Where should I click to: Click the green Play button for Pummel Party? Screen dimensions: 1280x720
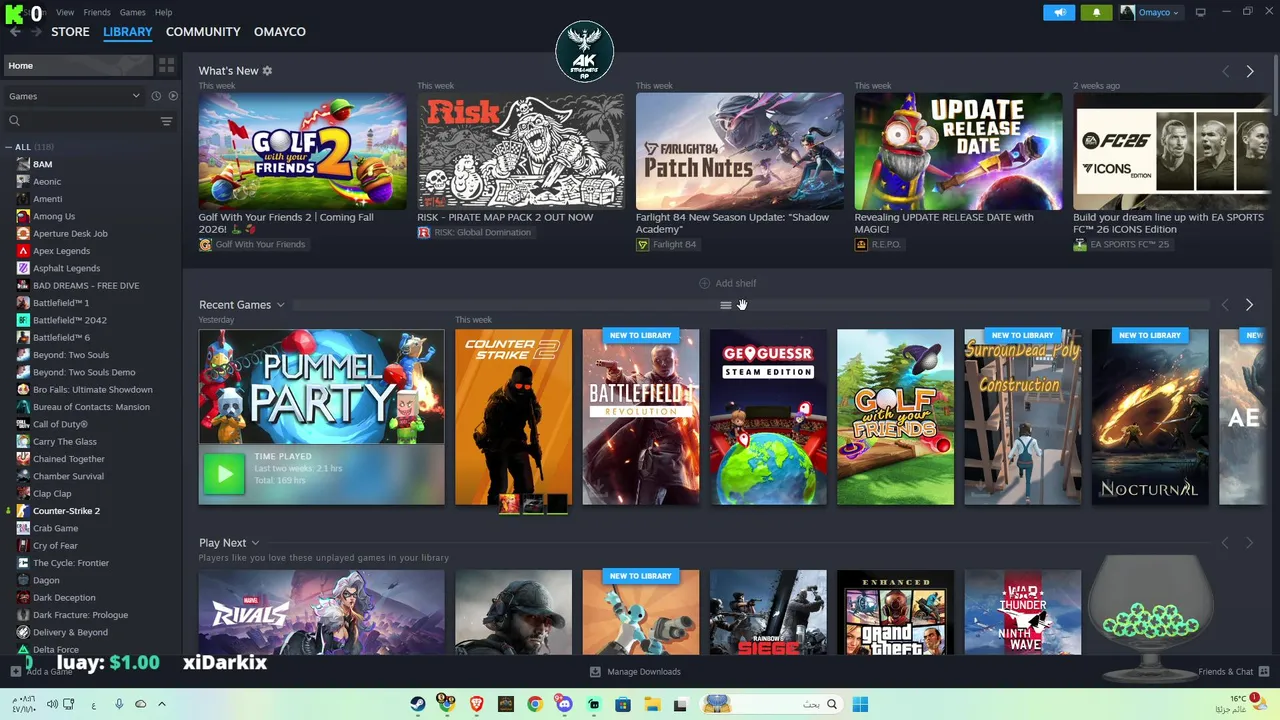223,474
